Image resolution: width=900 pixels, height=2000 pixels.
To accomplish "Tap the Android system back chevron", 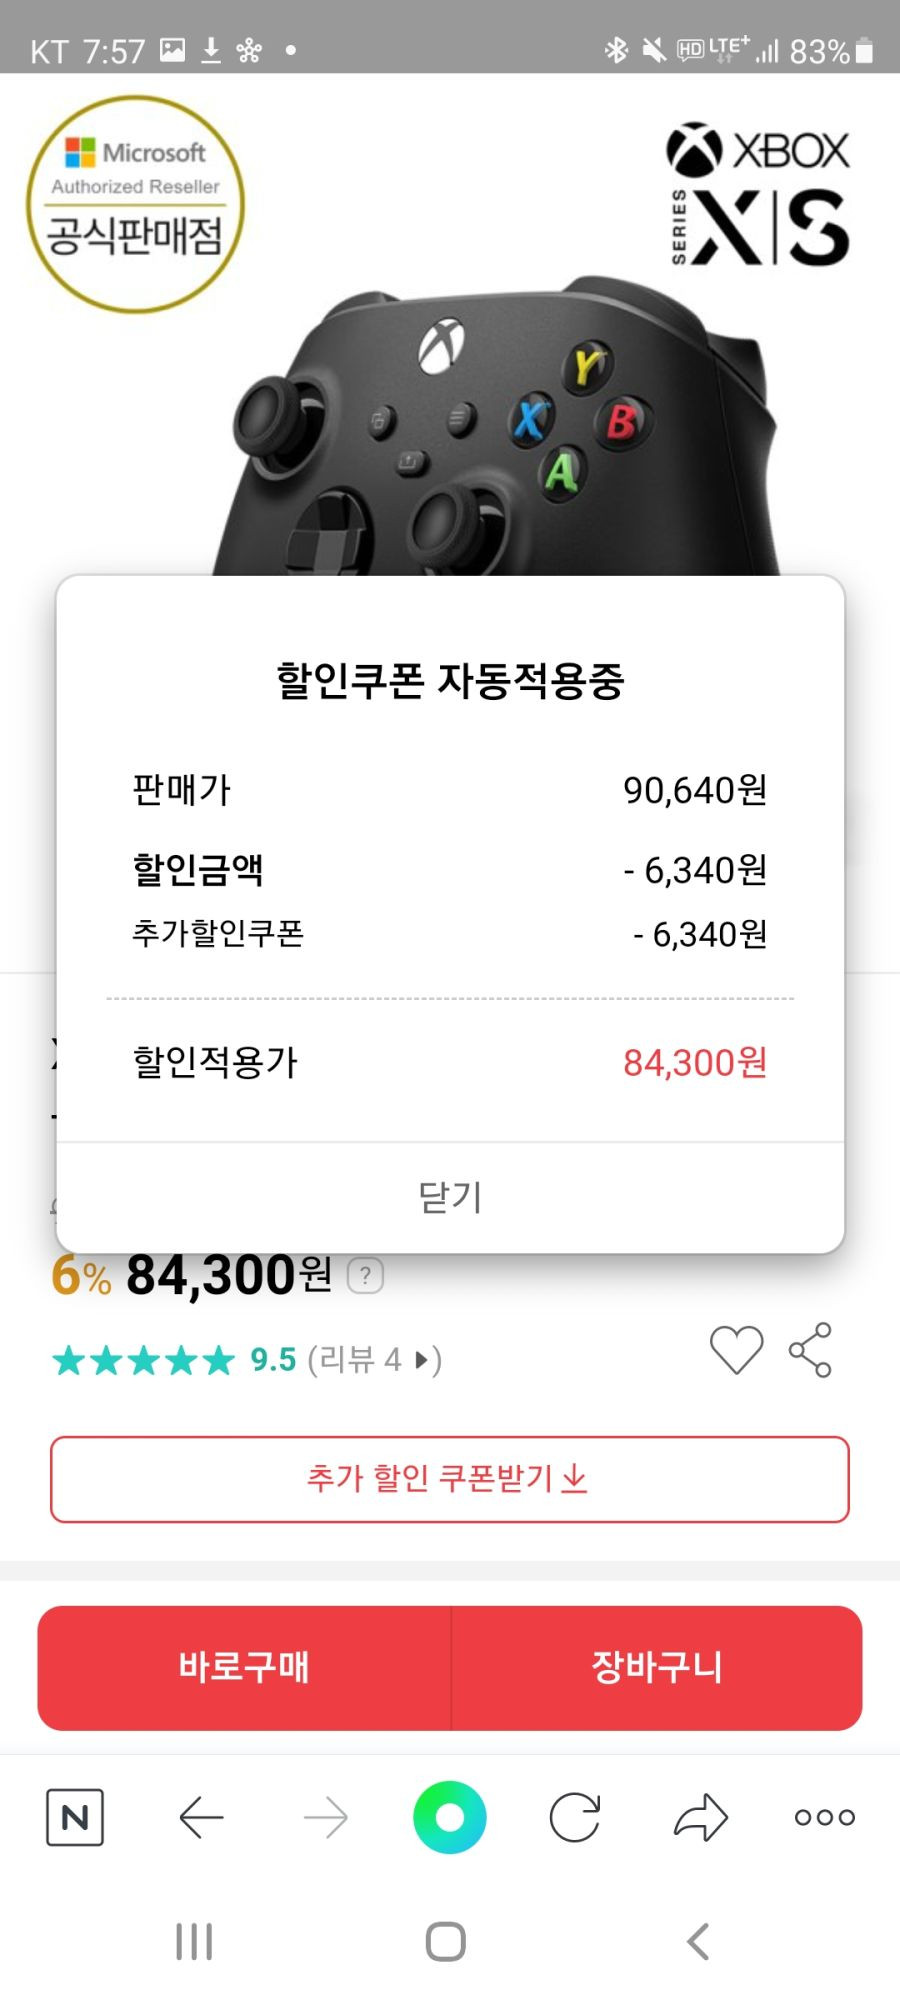I will [x=698, y=1942].
